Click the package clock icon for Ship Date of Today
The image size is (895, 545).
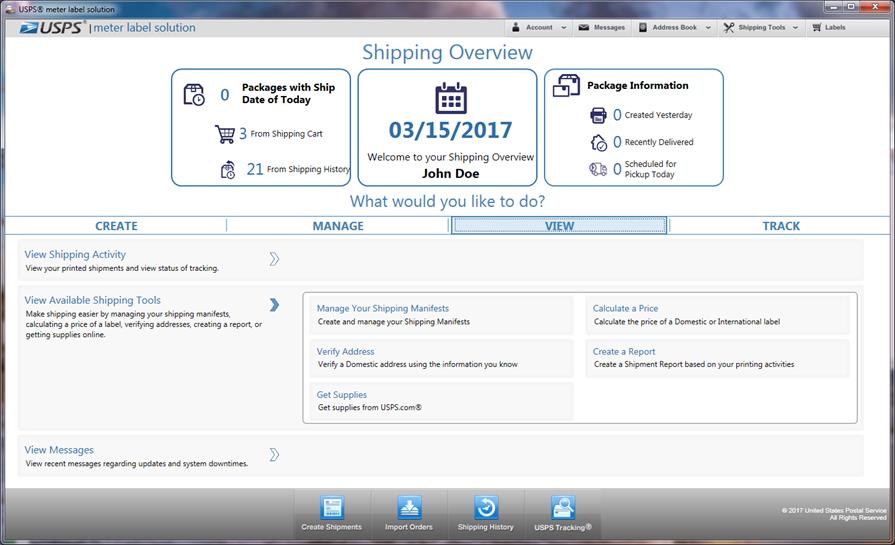point(194,94)
